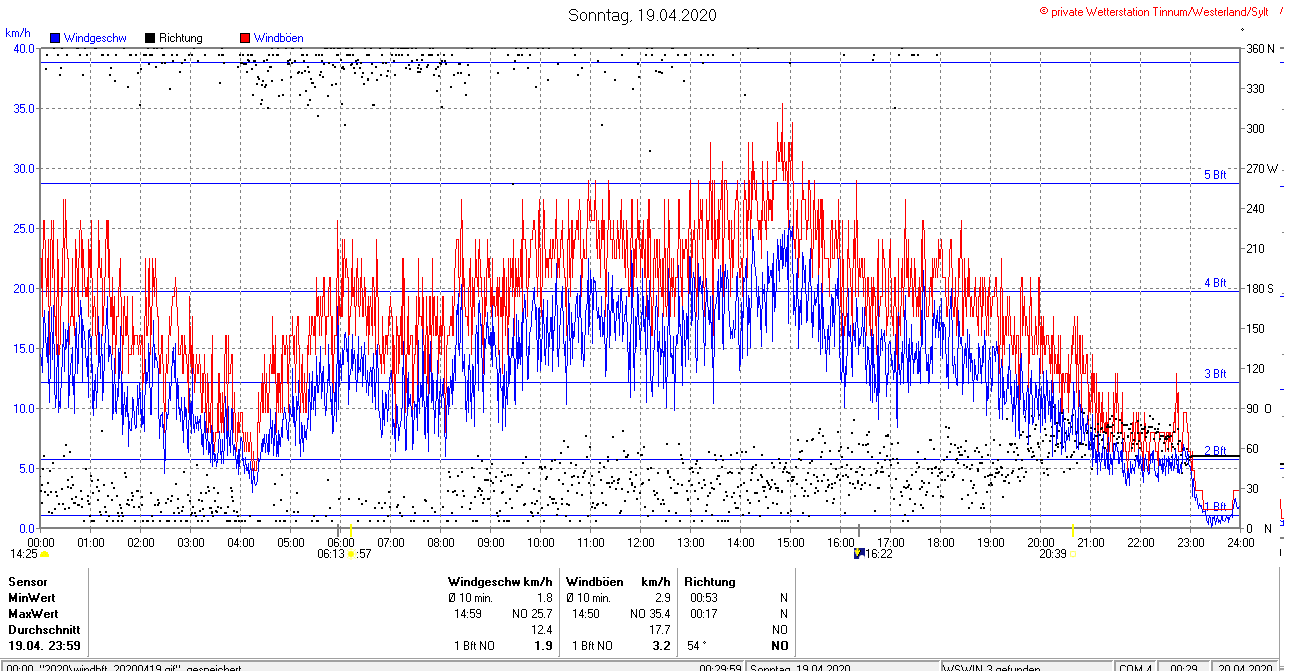Click the COM 4 status bar entry

[1135, 668]
